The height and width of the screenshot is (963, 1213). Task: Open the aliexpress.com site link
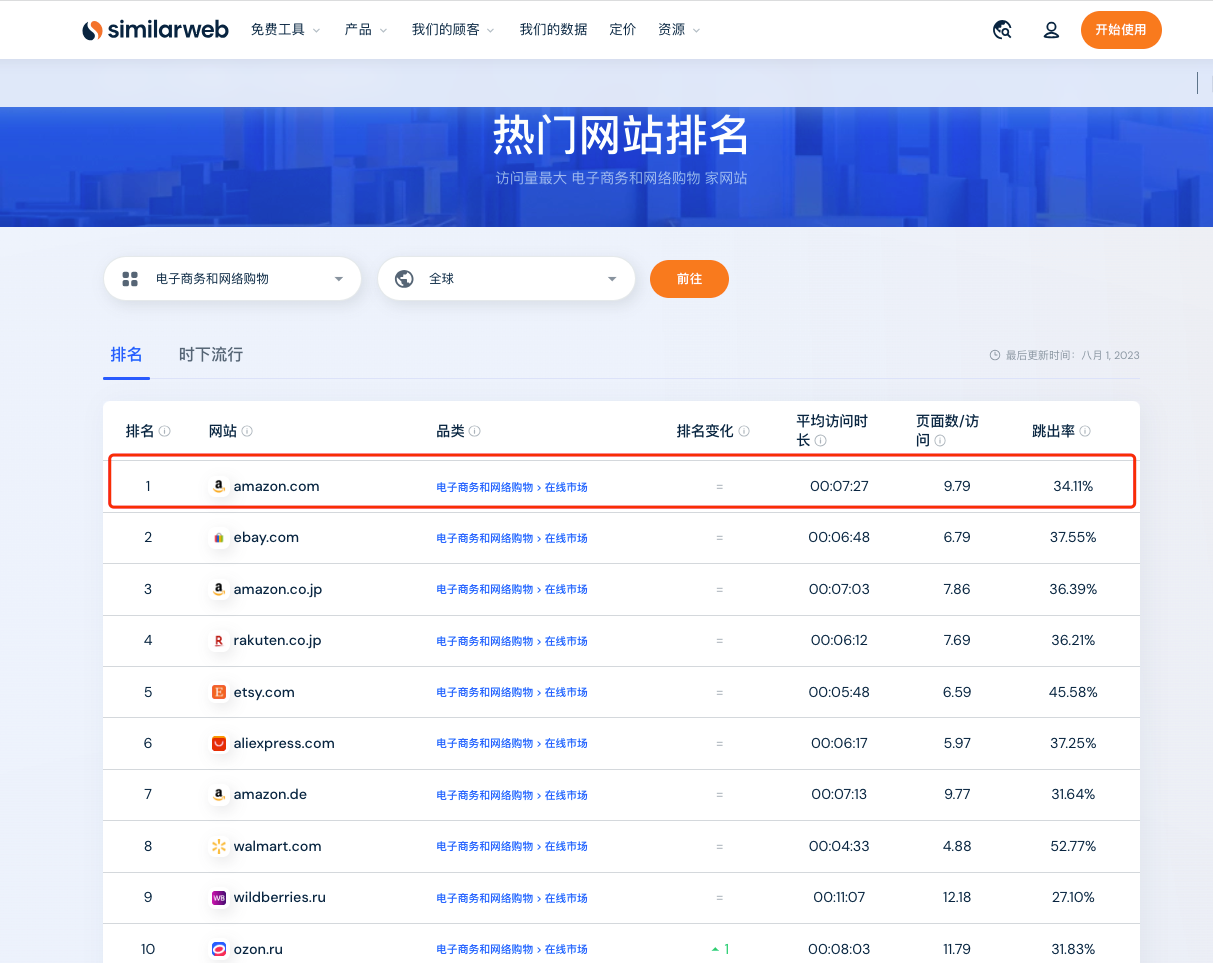point(284,743)
